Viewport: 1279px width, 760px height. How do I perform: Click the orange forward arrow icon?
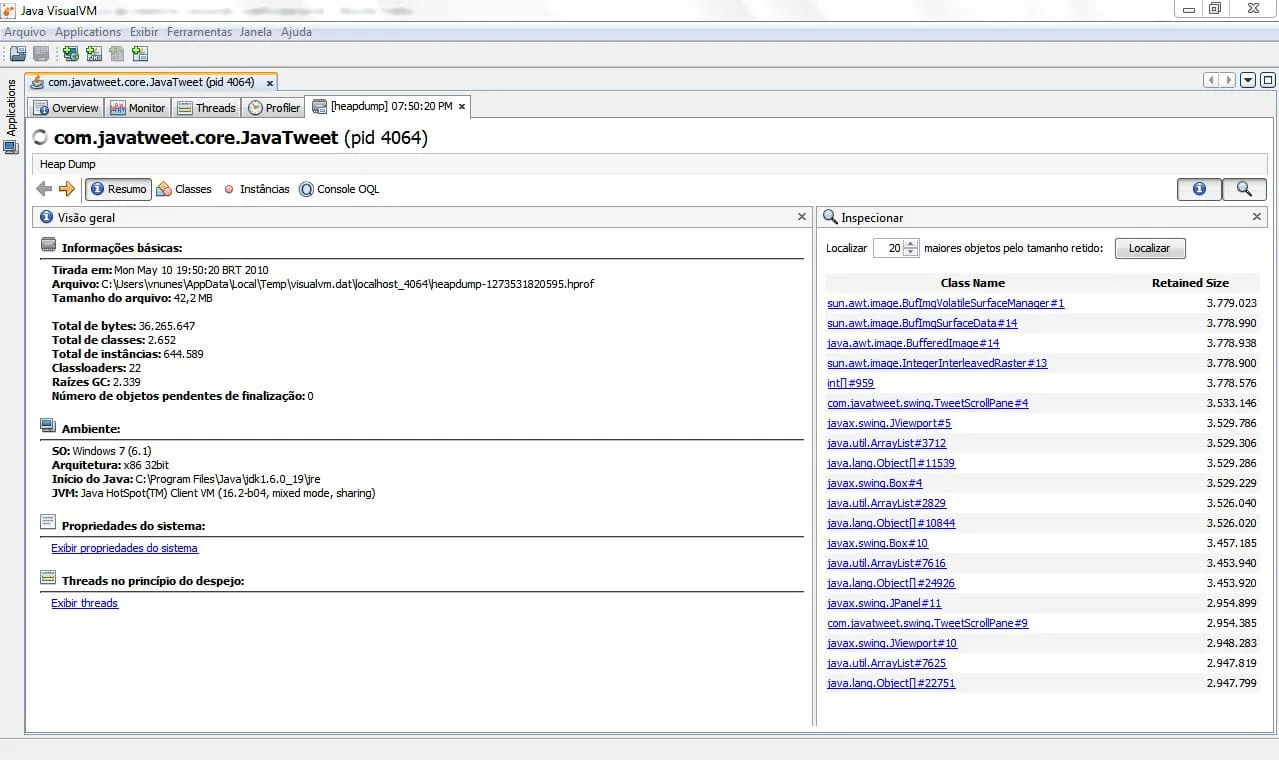[x=67, y=189]
